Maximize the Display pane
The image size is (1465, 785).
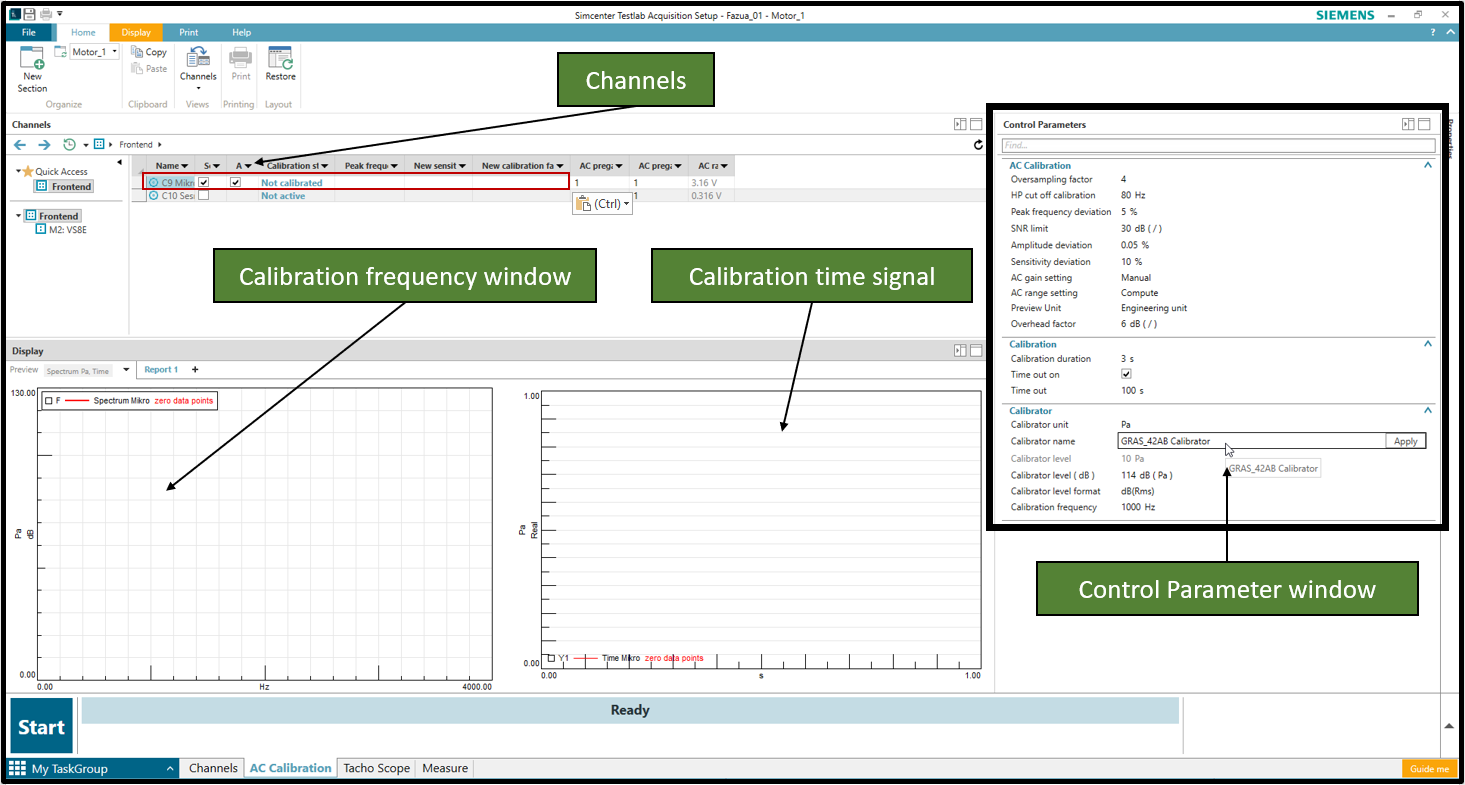tap(975, 350)
